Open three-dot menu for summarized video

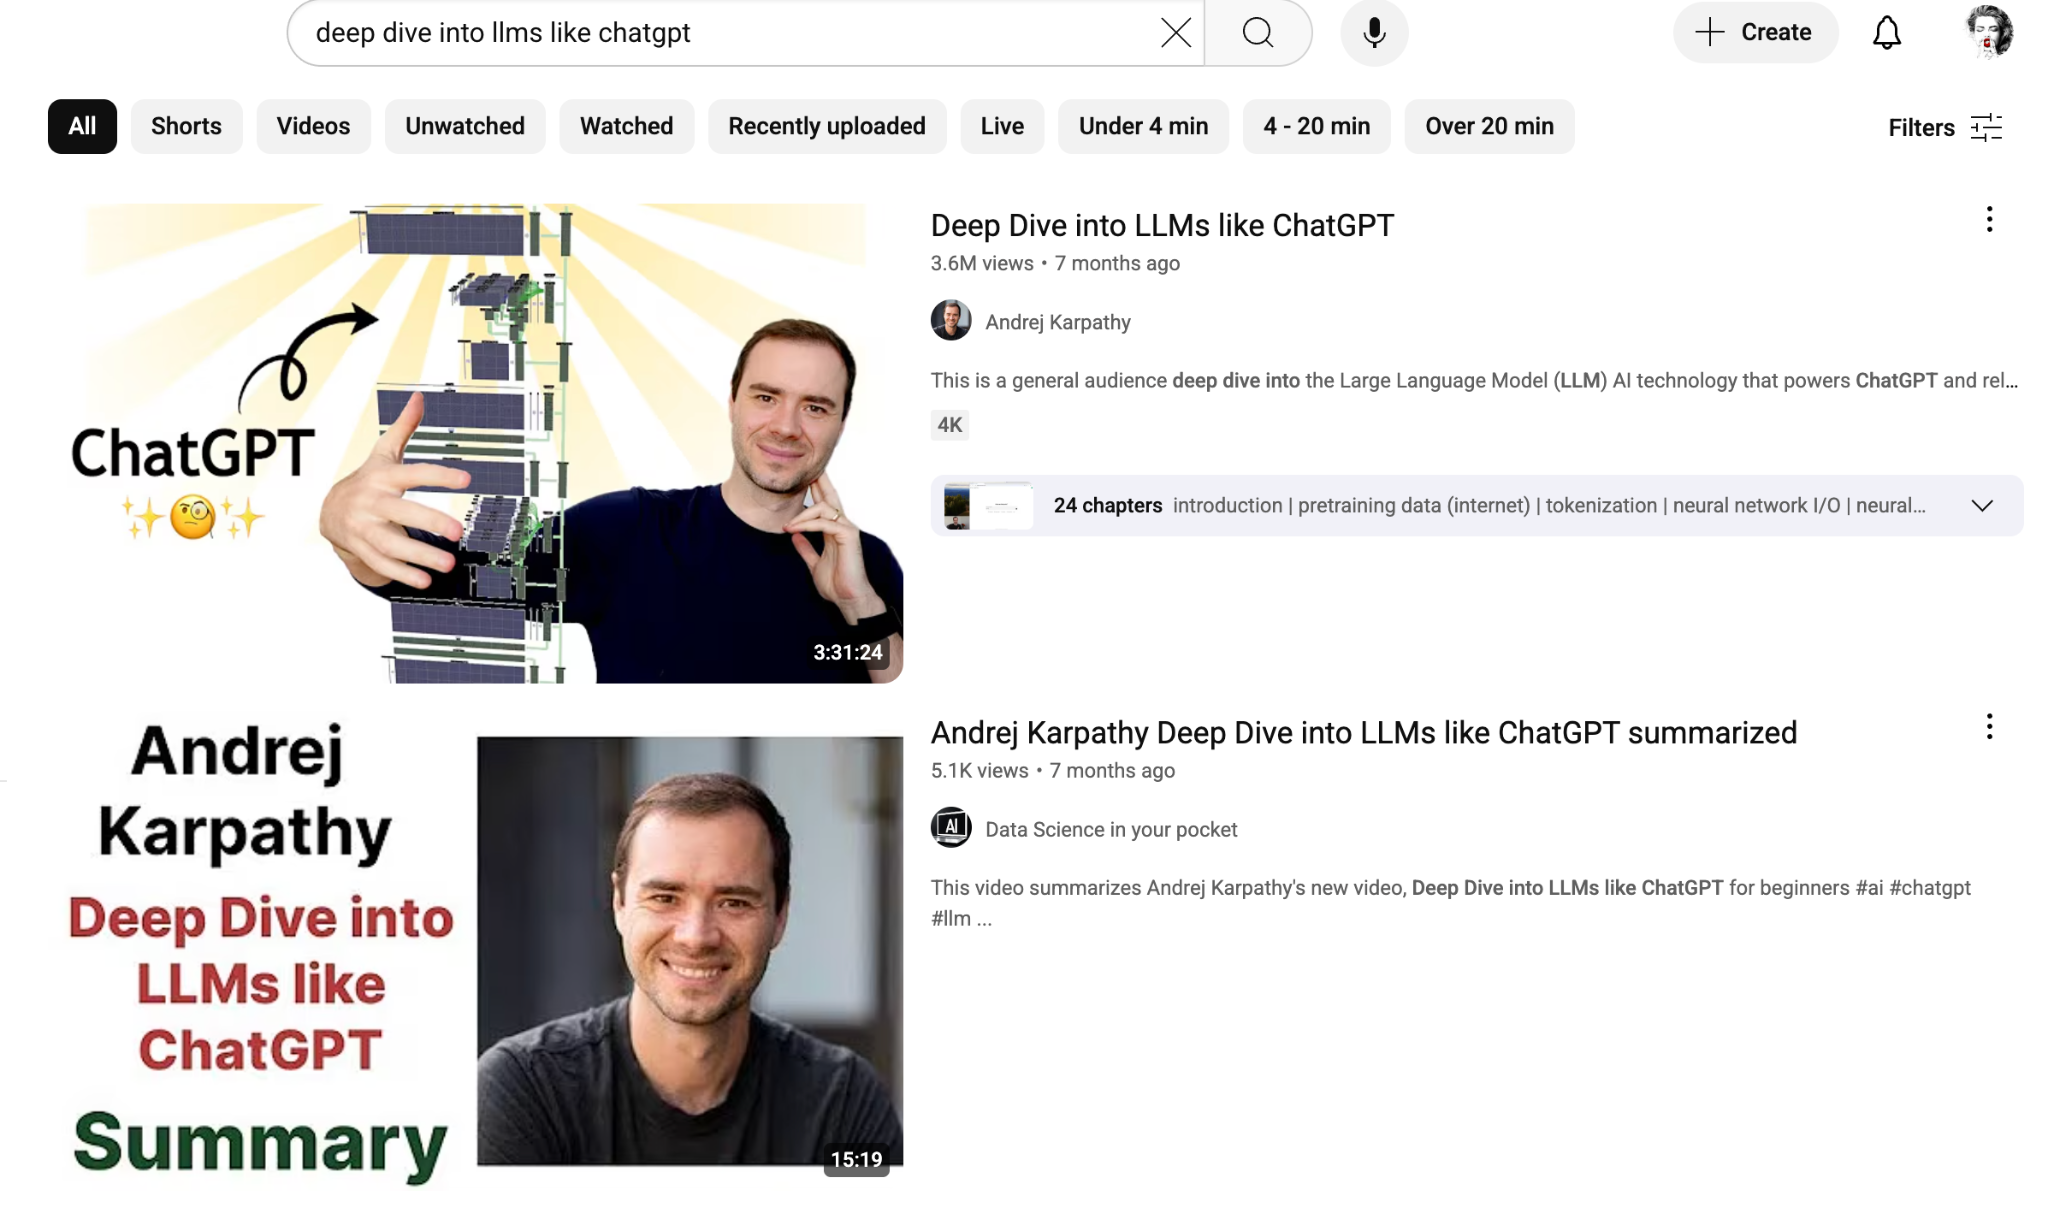(1989, 727)
